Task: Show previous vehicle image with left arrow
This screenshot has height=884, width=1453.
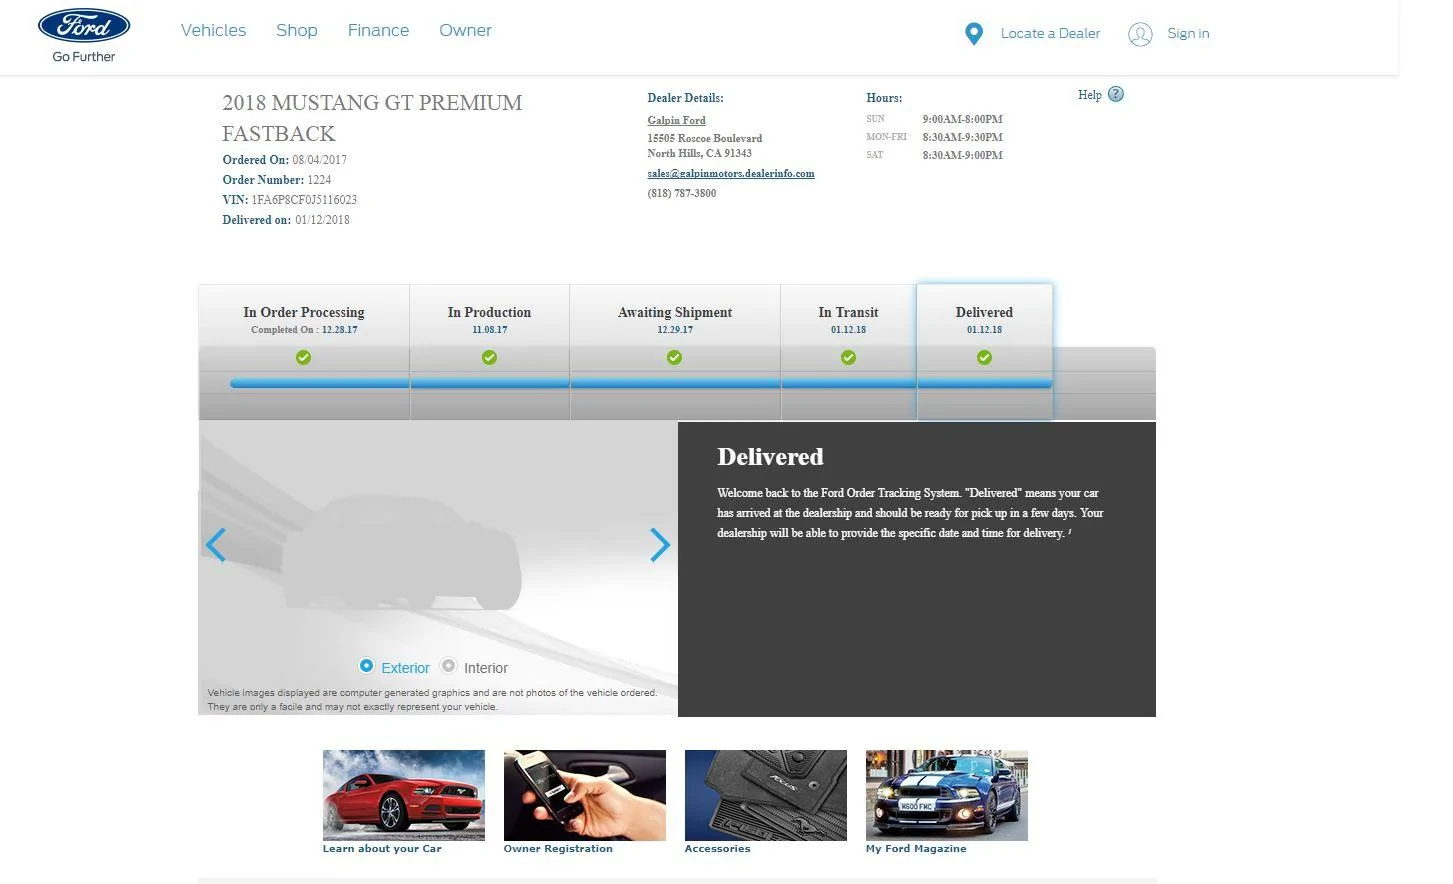Action: click(x=215, y=545)
